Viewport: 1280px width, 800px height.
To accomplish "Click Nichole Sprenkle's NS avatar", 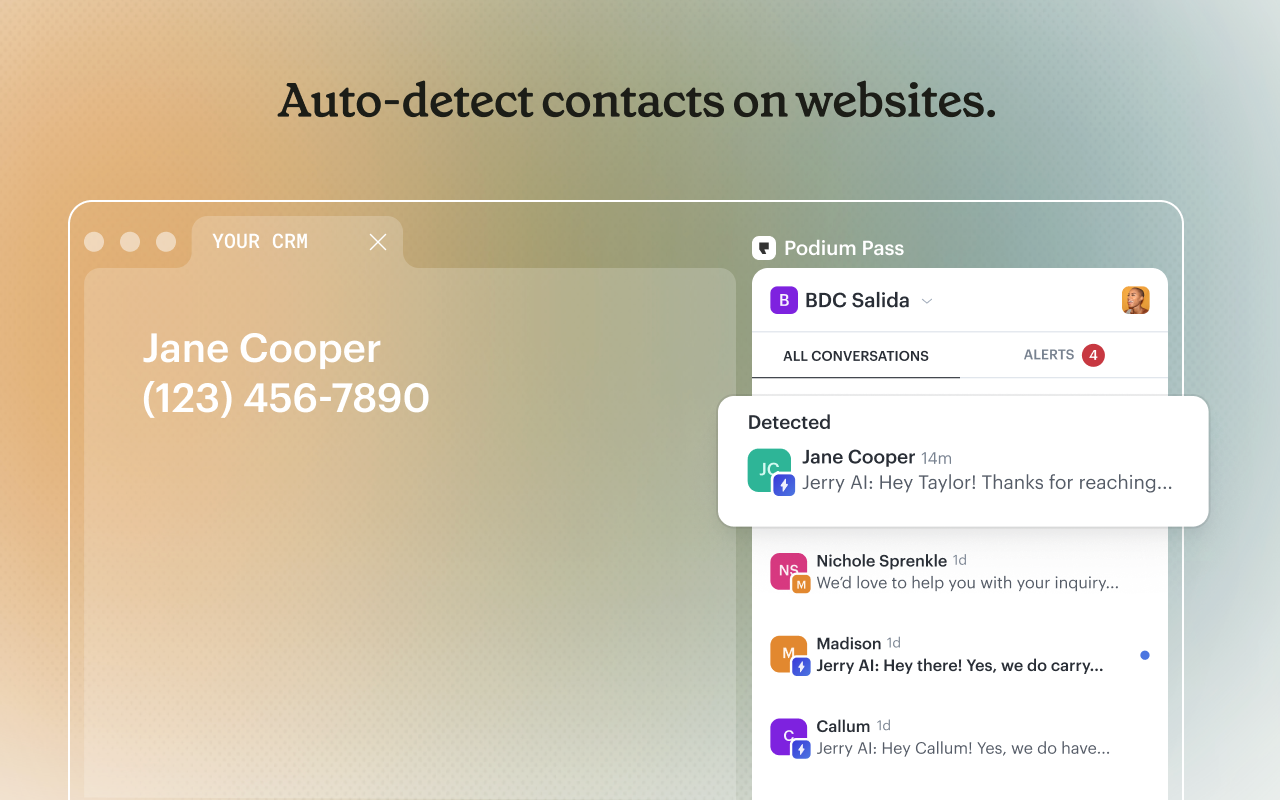I will pyautogui.click(x=788, y=571).
